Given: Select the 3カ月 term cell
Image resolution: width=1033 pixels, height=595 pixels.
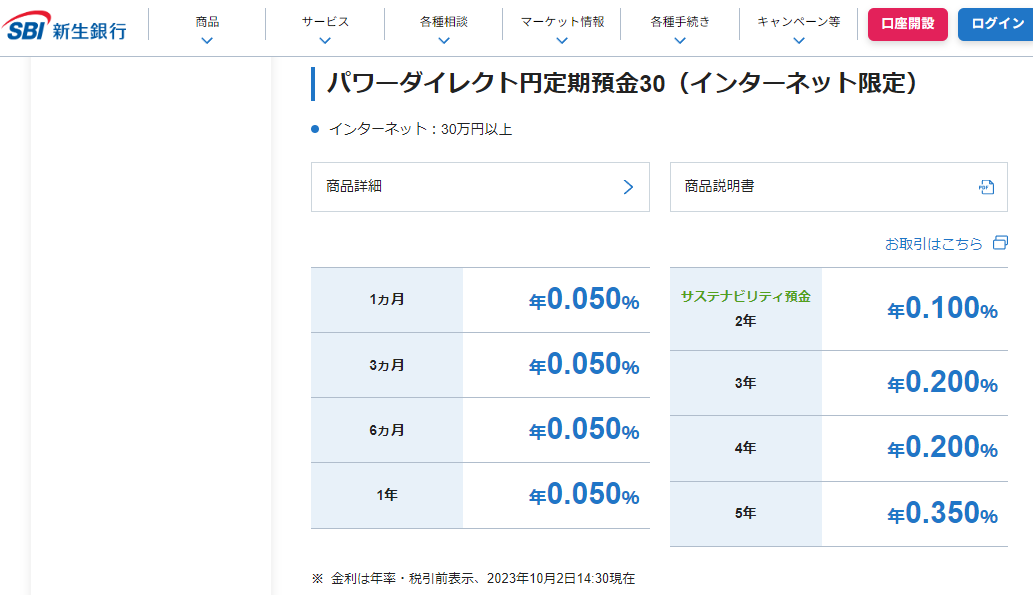Looking at the screenshot, I should pyautogui.click(x=387, y=365).
